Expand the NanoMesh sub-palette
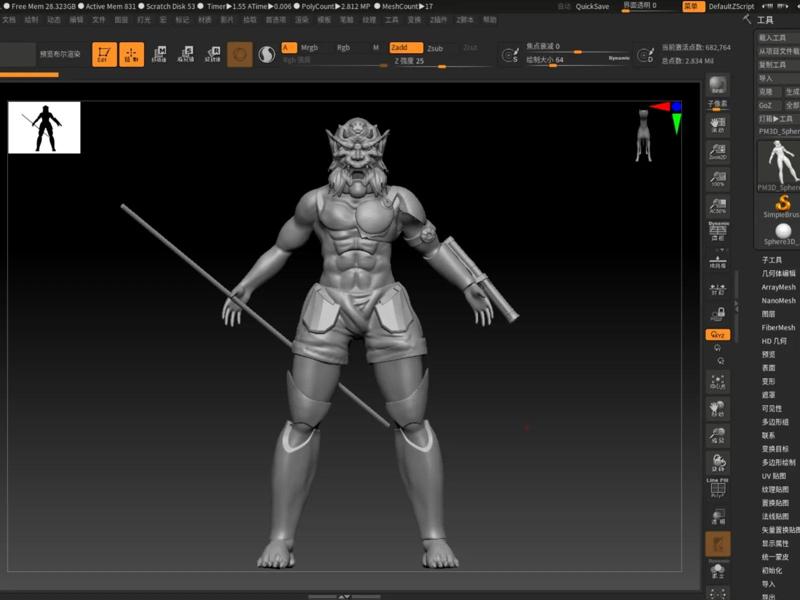 tap(778, 300)
